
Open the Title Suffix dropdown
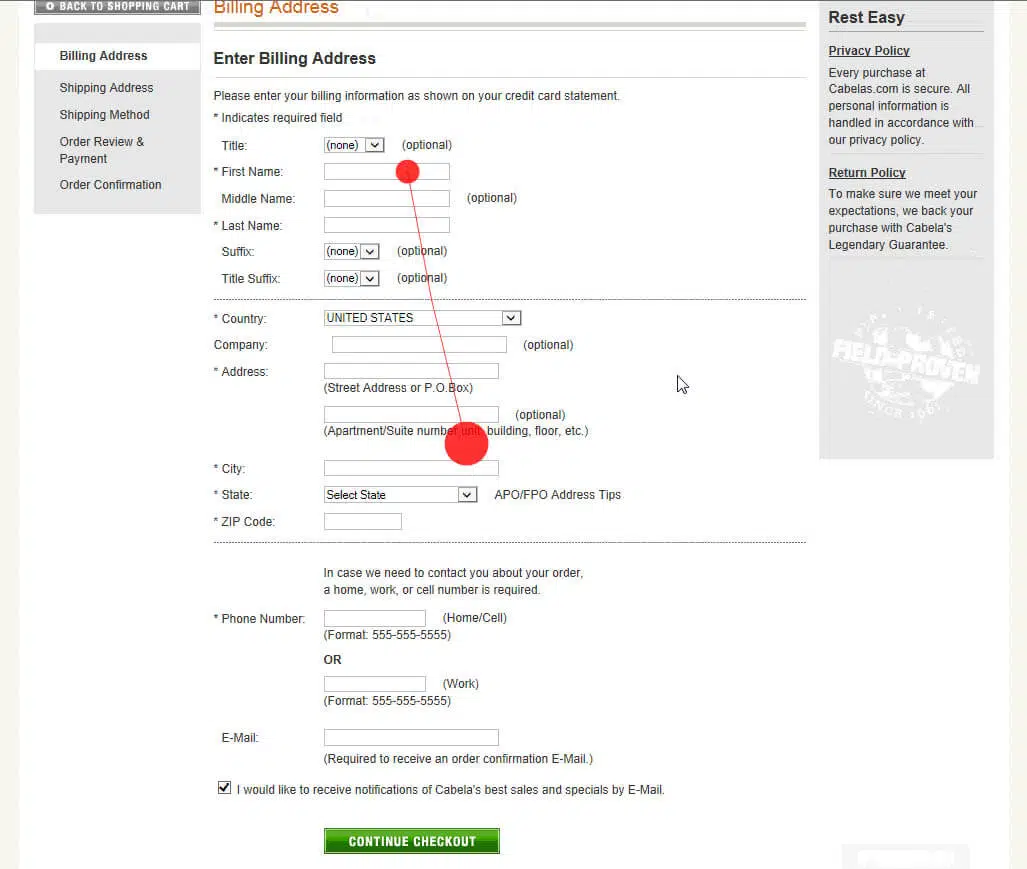coord(351,279)
